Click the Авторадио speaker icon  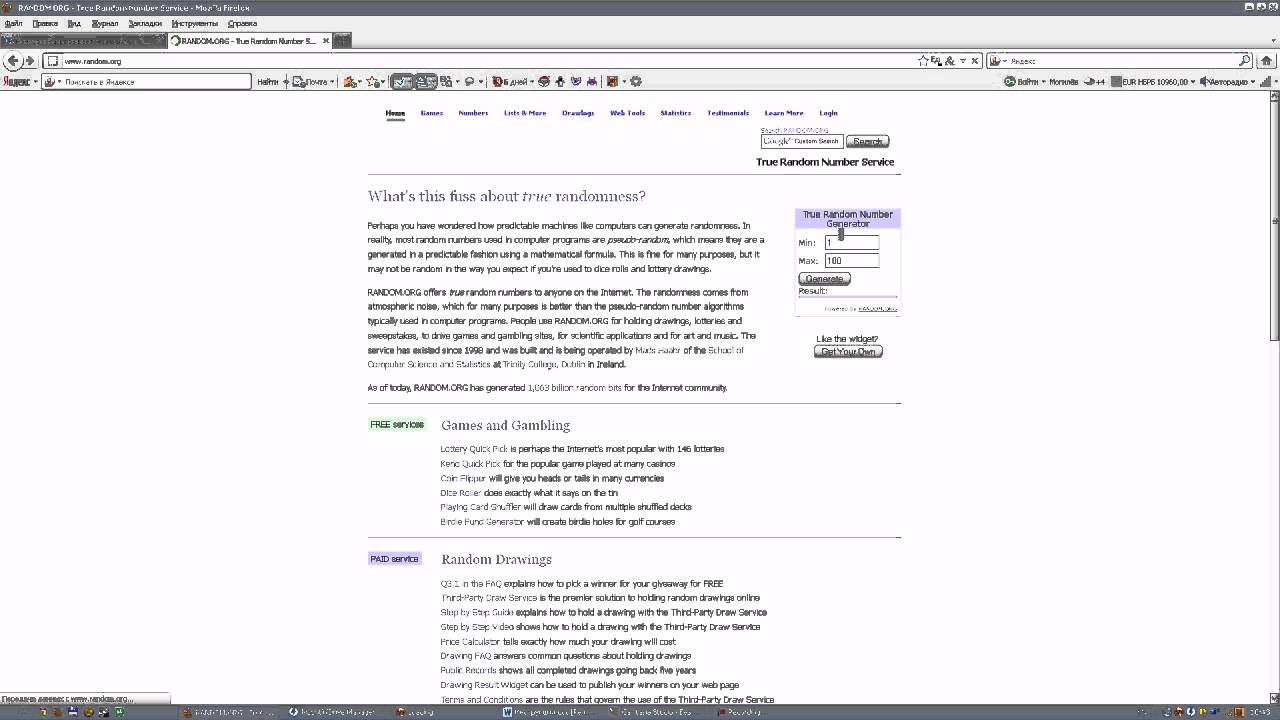[x=1206, y=82]
